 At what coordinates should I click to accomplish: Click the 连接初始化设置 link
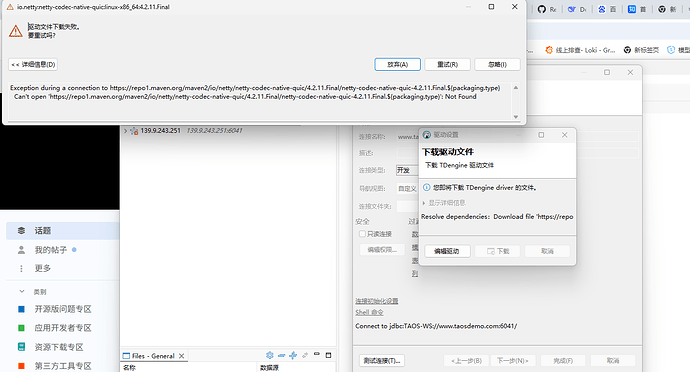pos(377,301)
